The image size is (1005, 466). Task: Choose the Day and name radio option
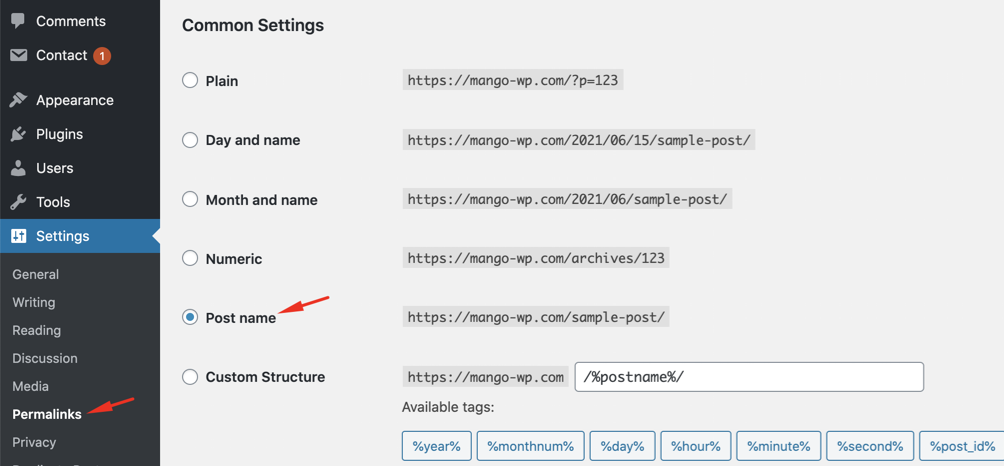coord(190,140)
